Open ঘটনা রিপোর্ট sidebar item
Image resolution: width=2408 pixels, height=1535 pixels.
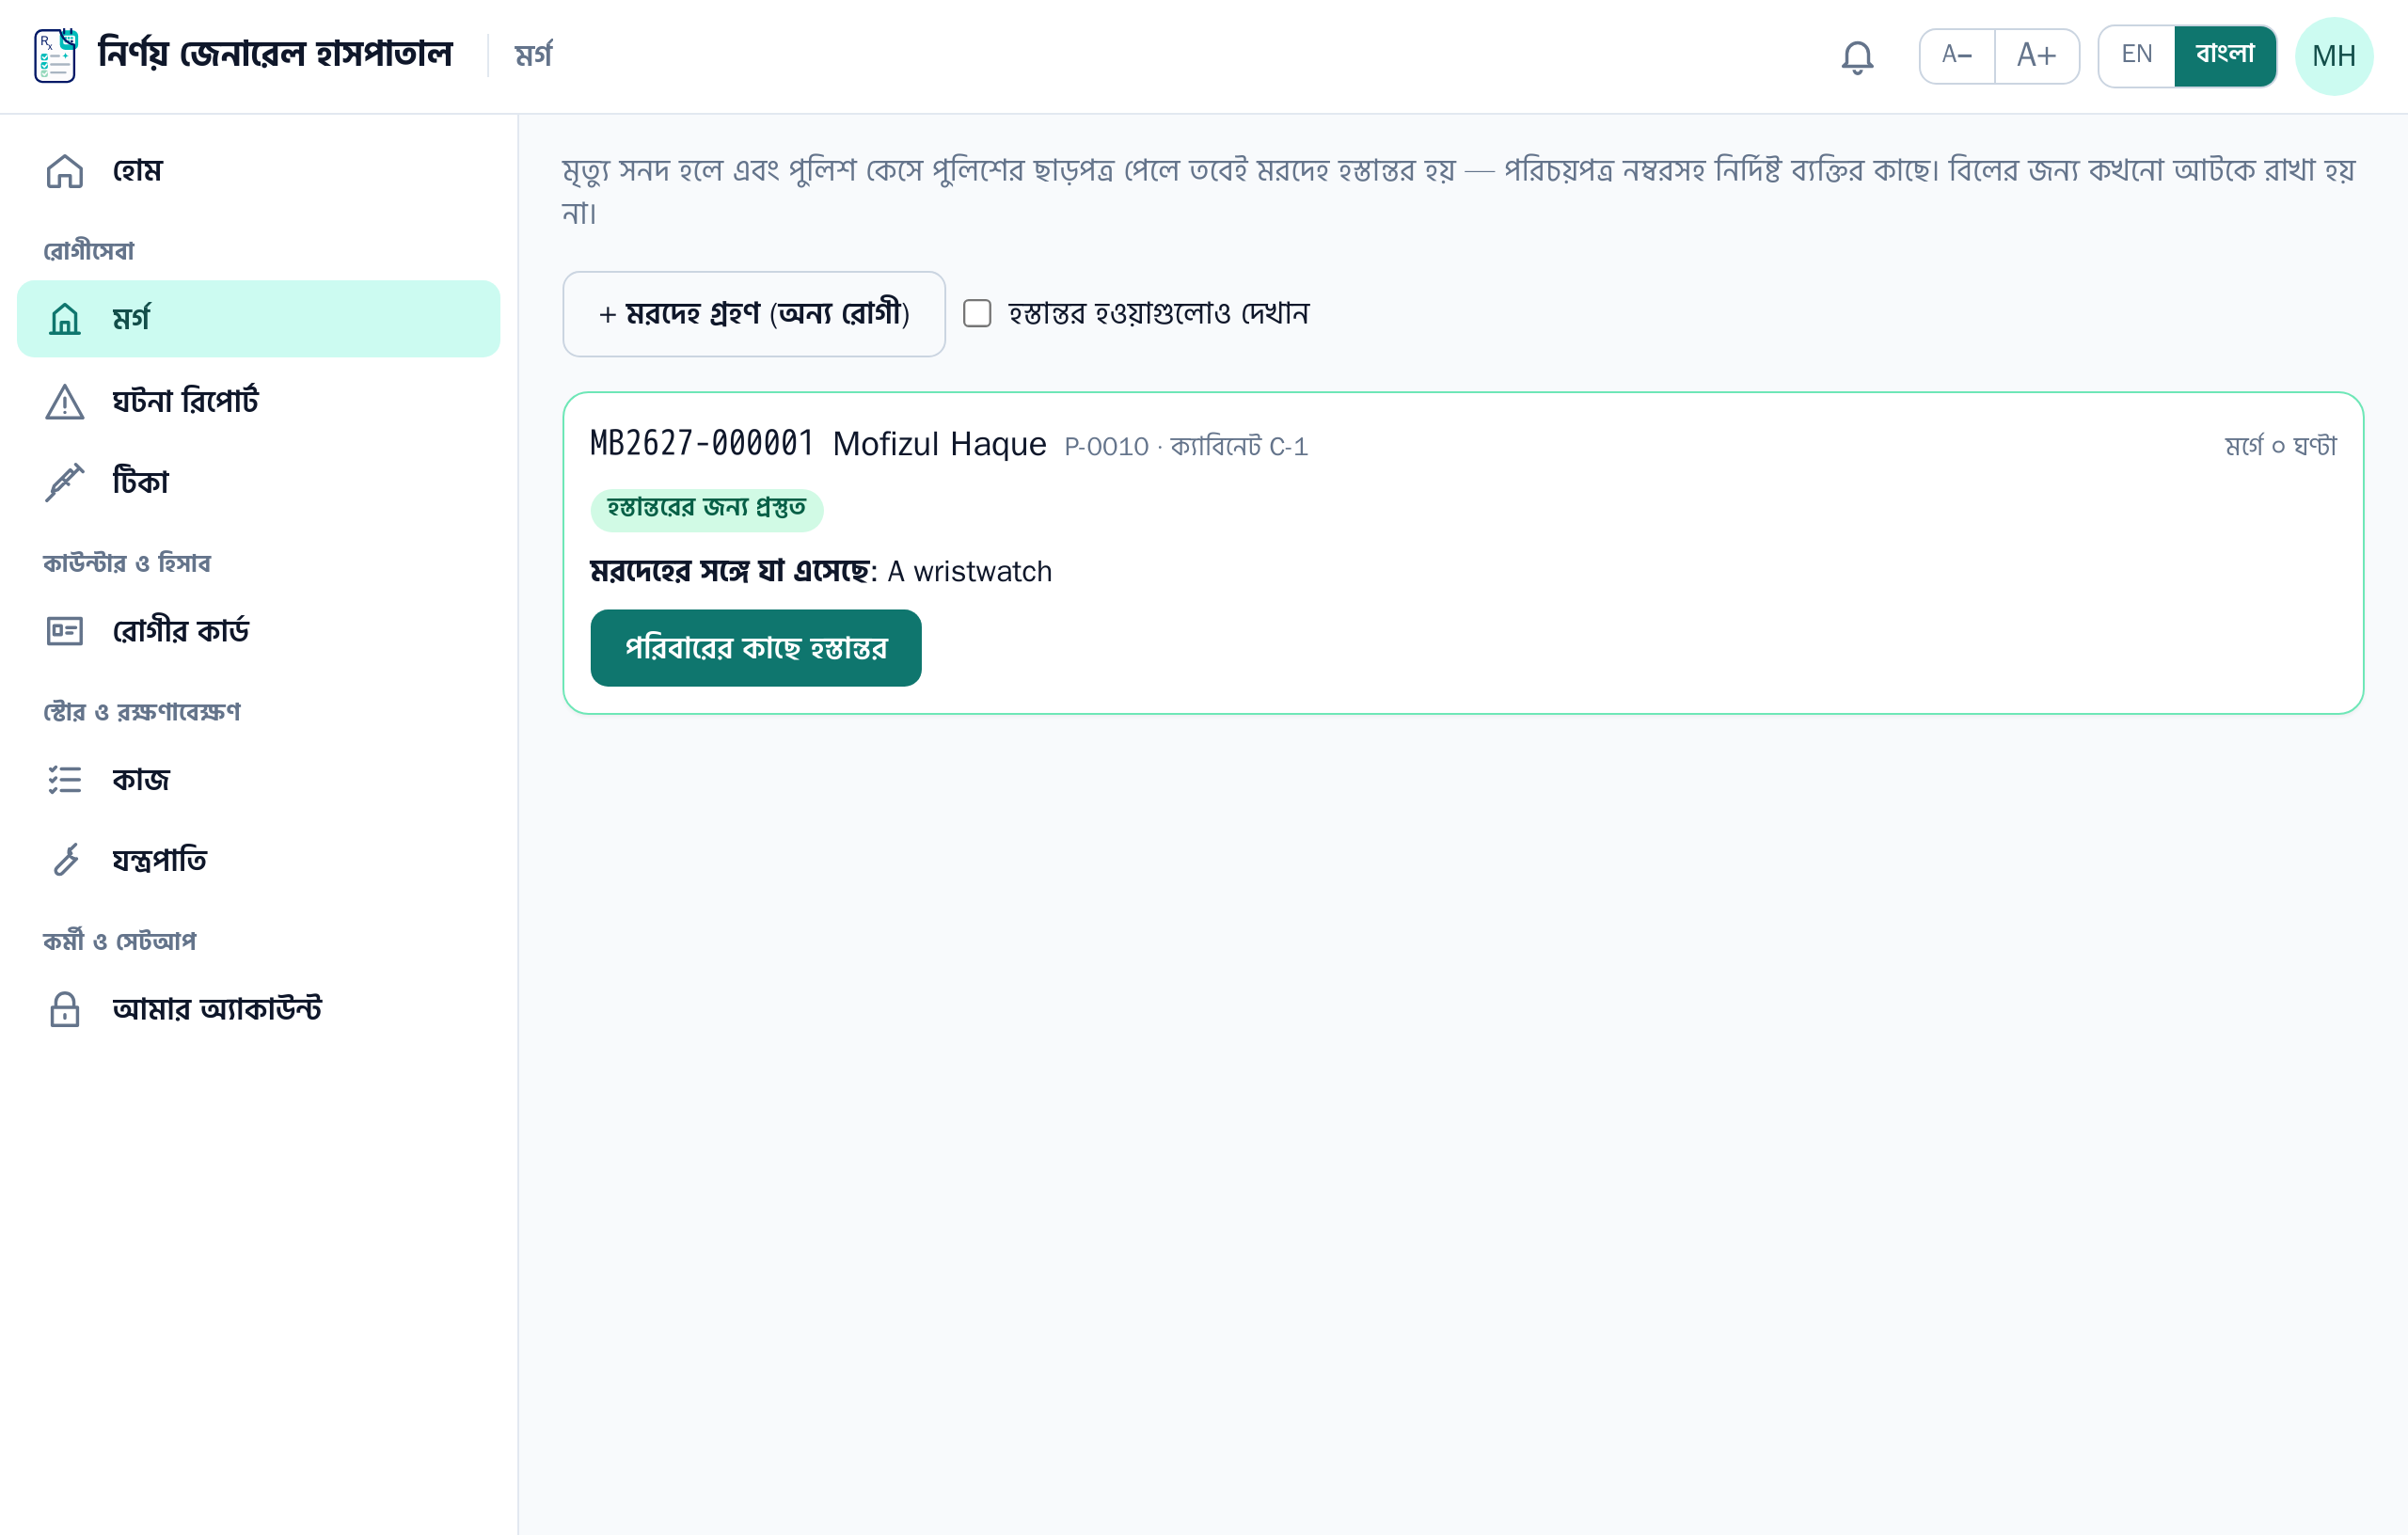pyautogui.click(x=258, y=401)
